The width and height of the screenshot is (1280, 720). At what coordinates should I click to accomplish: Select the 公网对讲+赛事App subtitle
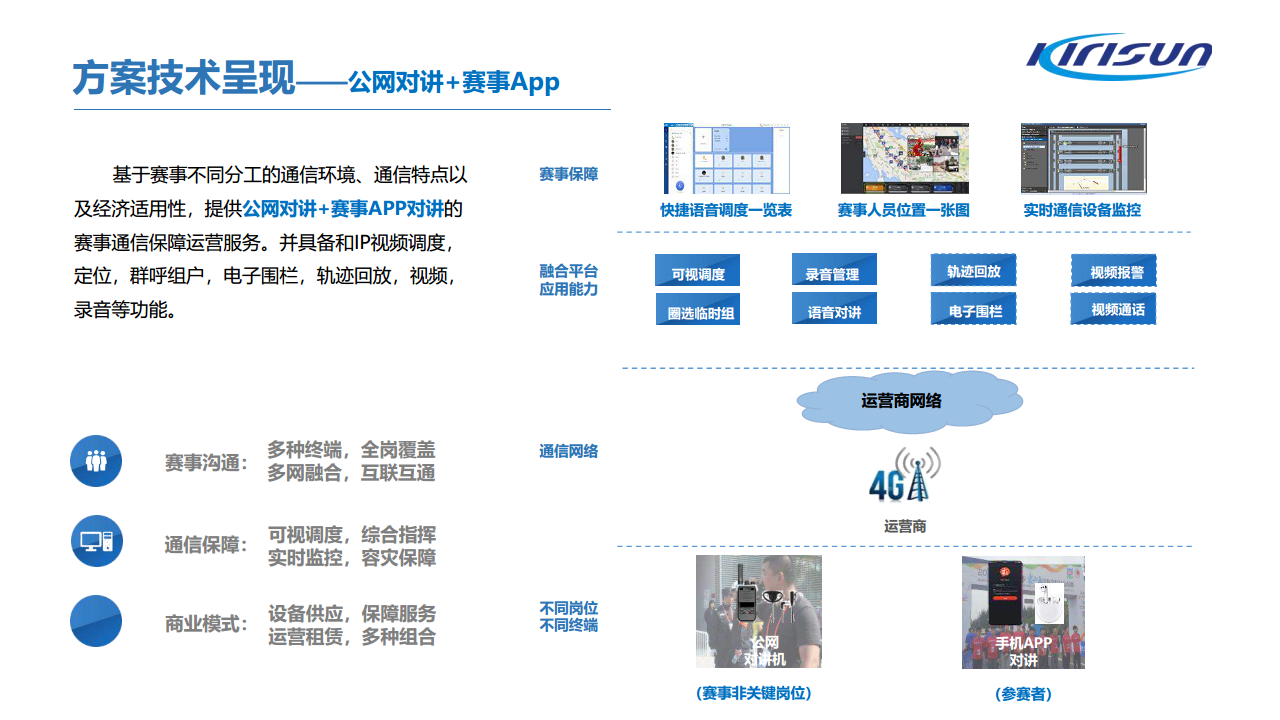pos(453,82)
